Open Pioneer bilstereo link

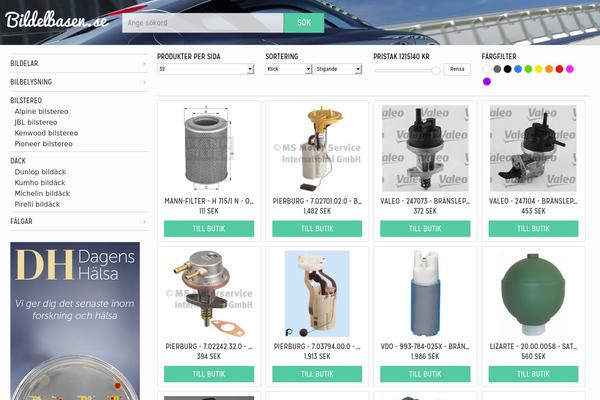(44, 144)
